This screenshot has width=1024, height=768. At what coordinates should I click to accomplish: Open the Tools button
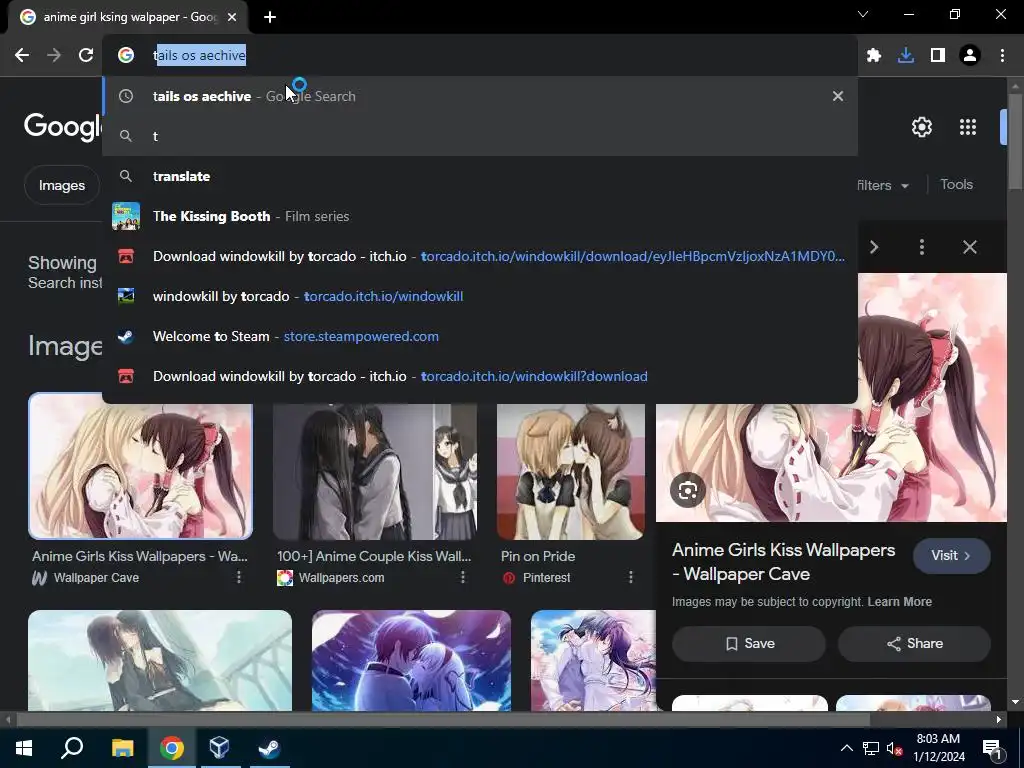click(x=956, y=185)
